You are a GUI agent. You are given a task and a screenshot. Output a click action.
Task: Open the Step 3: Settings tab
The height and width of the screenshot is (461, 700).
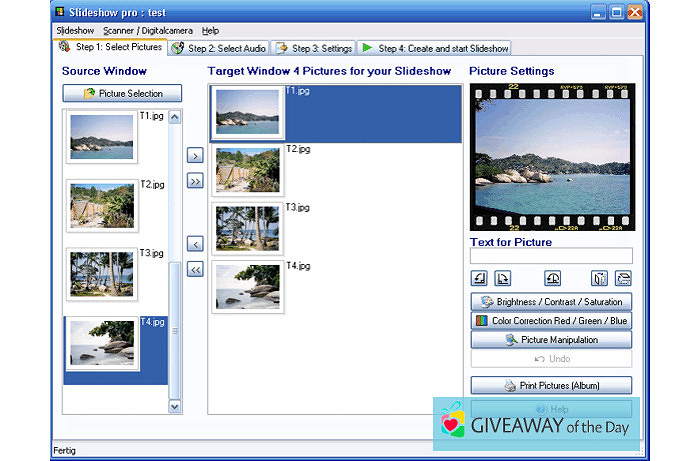(314, 48)
